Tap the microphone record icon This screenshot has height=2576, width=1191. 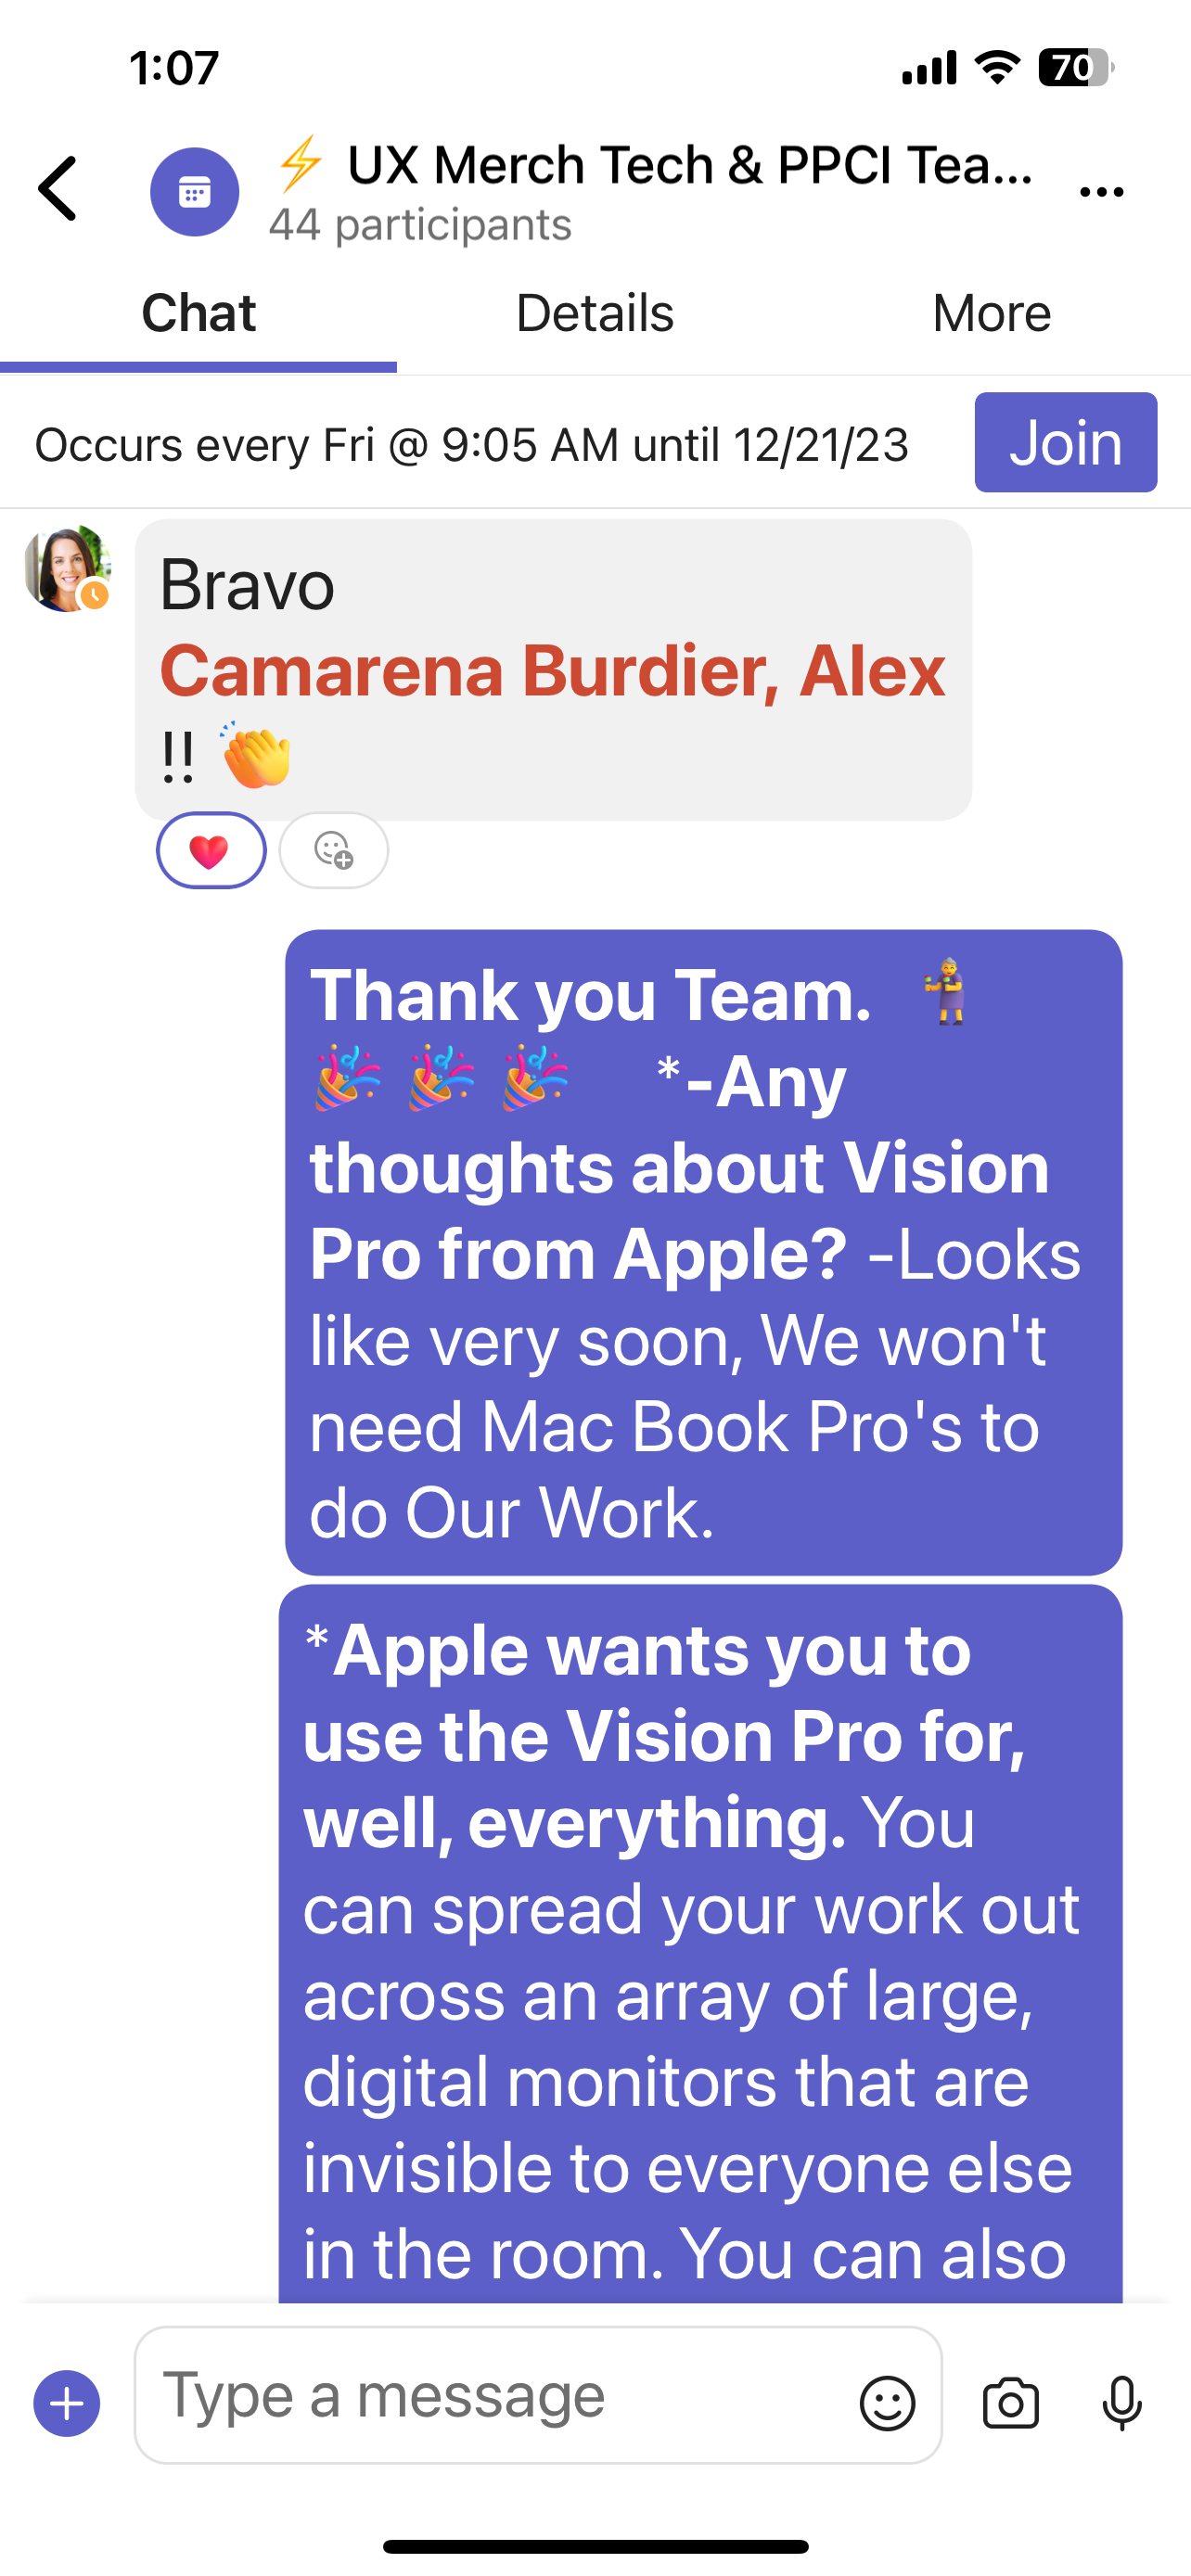(1122, 2403)
